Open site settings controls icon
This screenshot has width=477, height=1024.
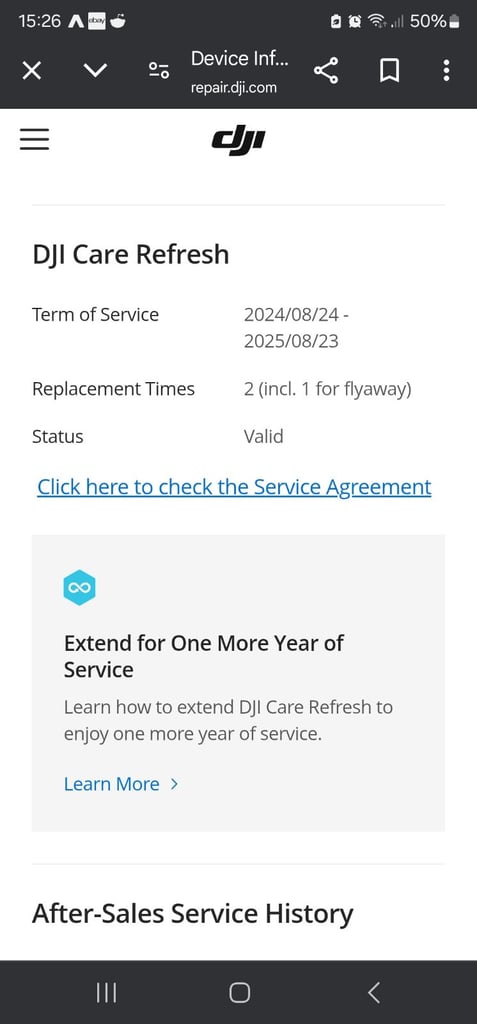pos(159,70)
